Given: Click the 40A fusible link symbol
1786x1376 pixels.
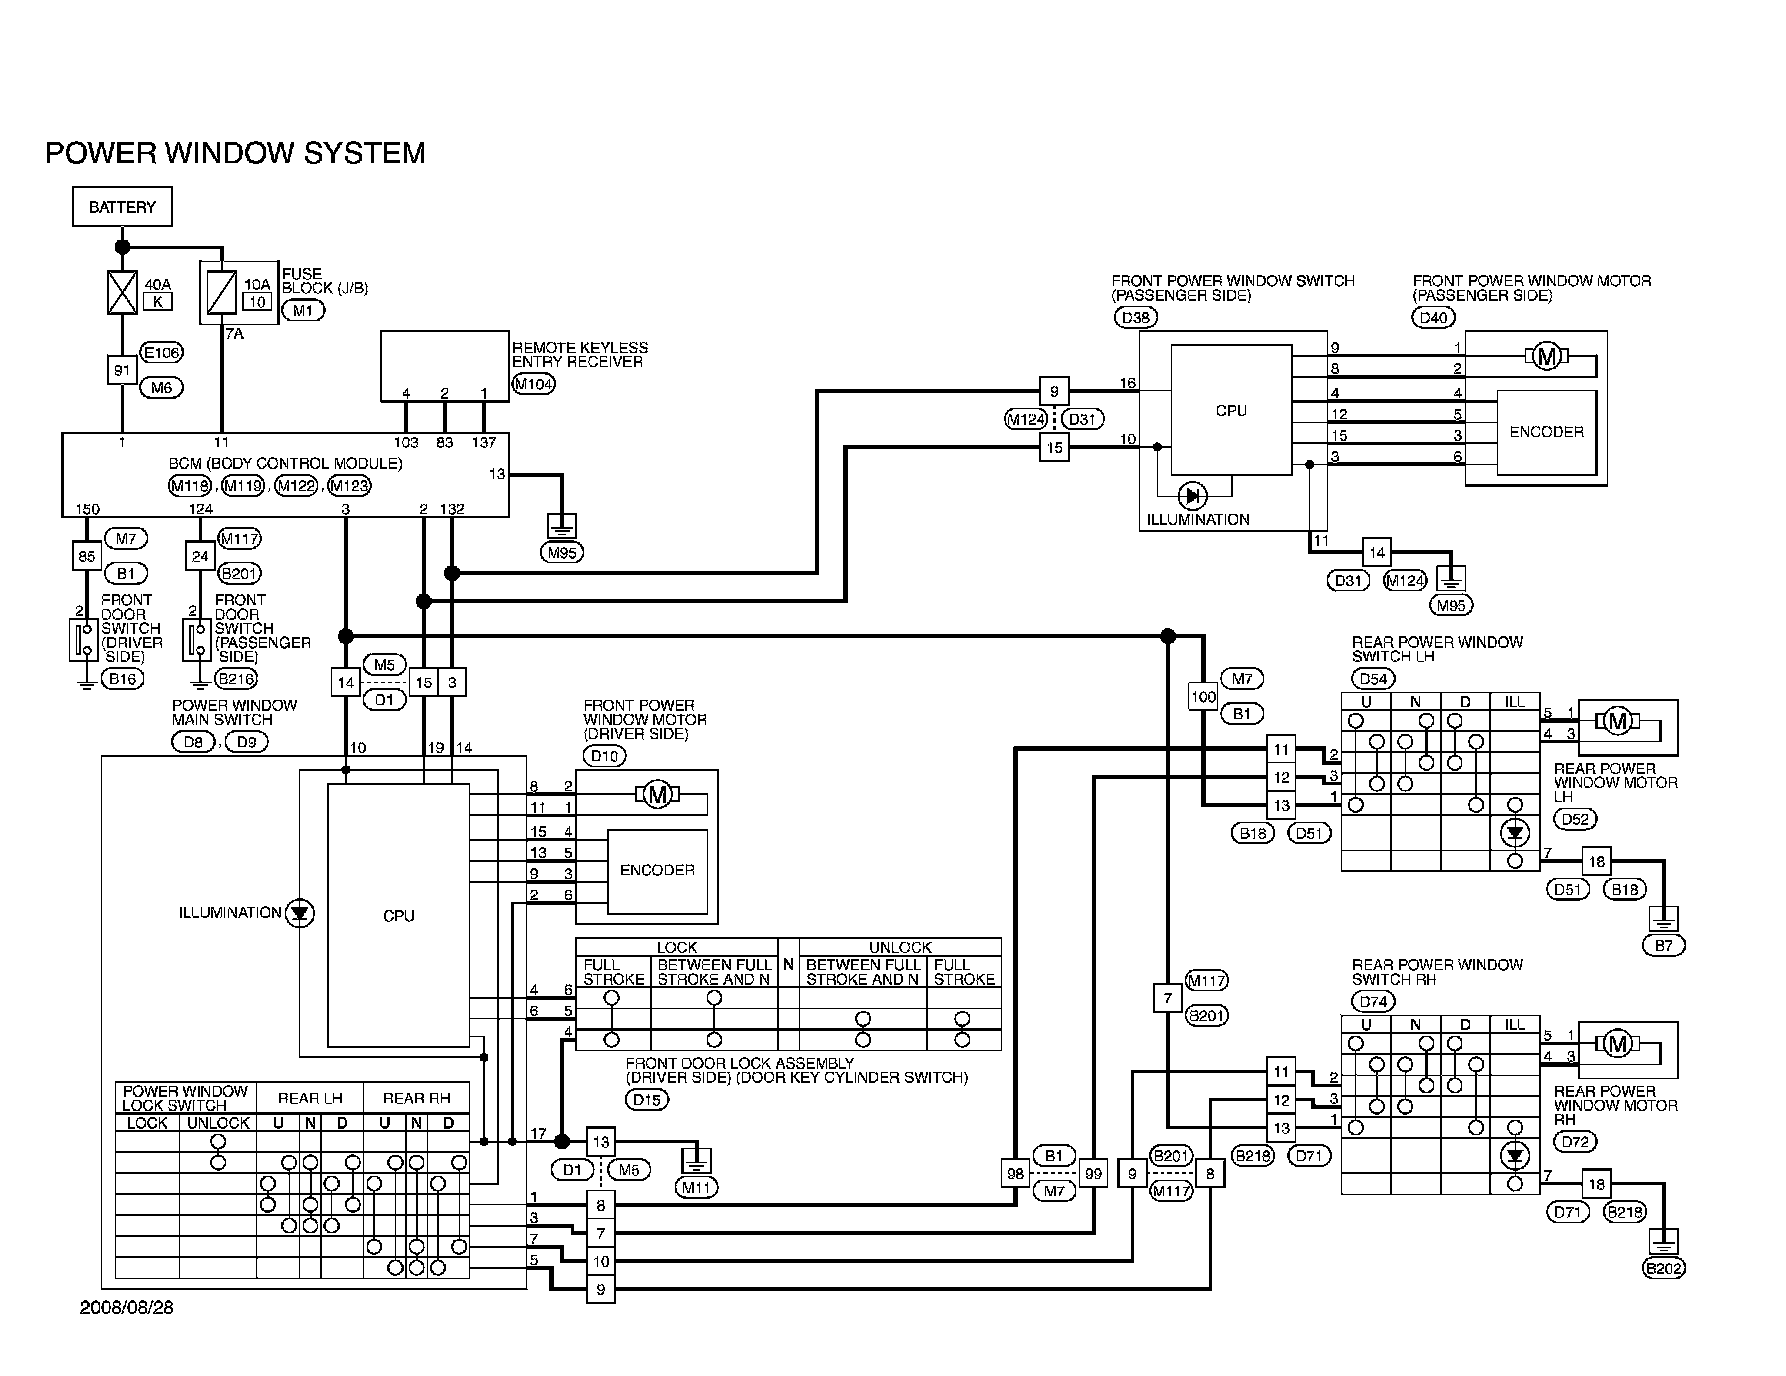Looking at the screenshot, I should coord(122,292).
